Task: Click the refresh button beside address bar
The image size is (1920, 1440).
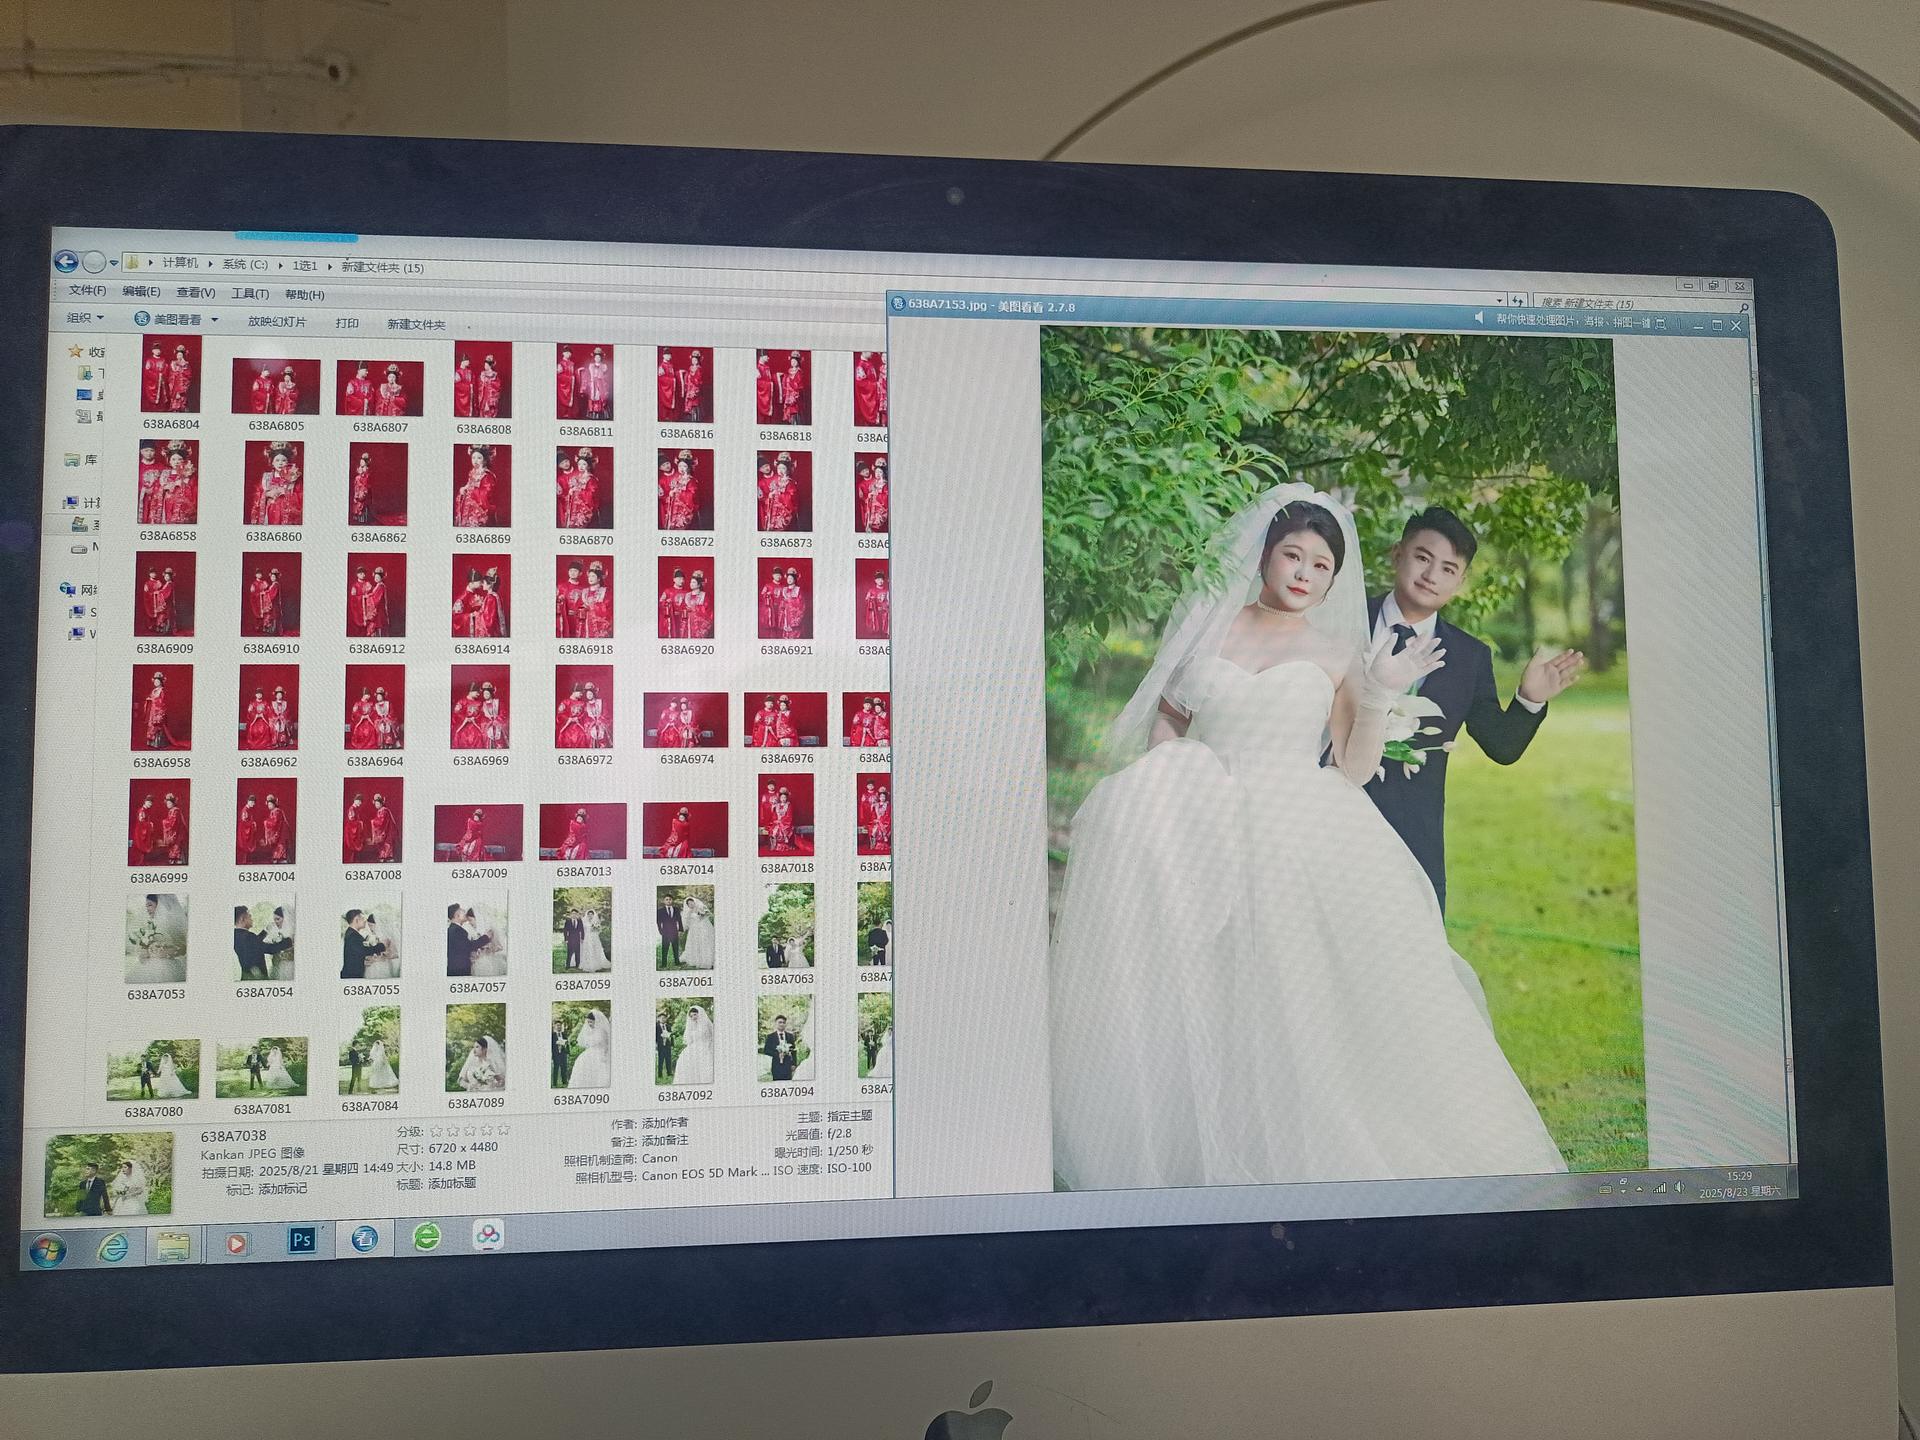Action: 1519,300
